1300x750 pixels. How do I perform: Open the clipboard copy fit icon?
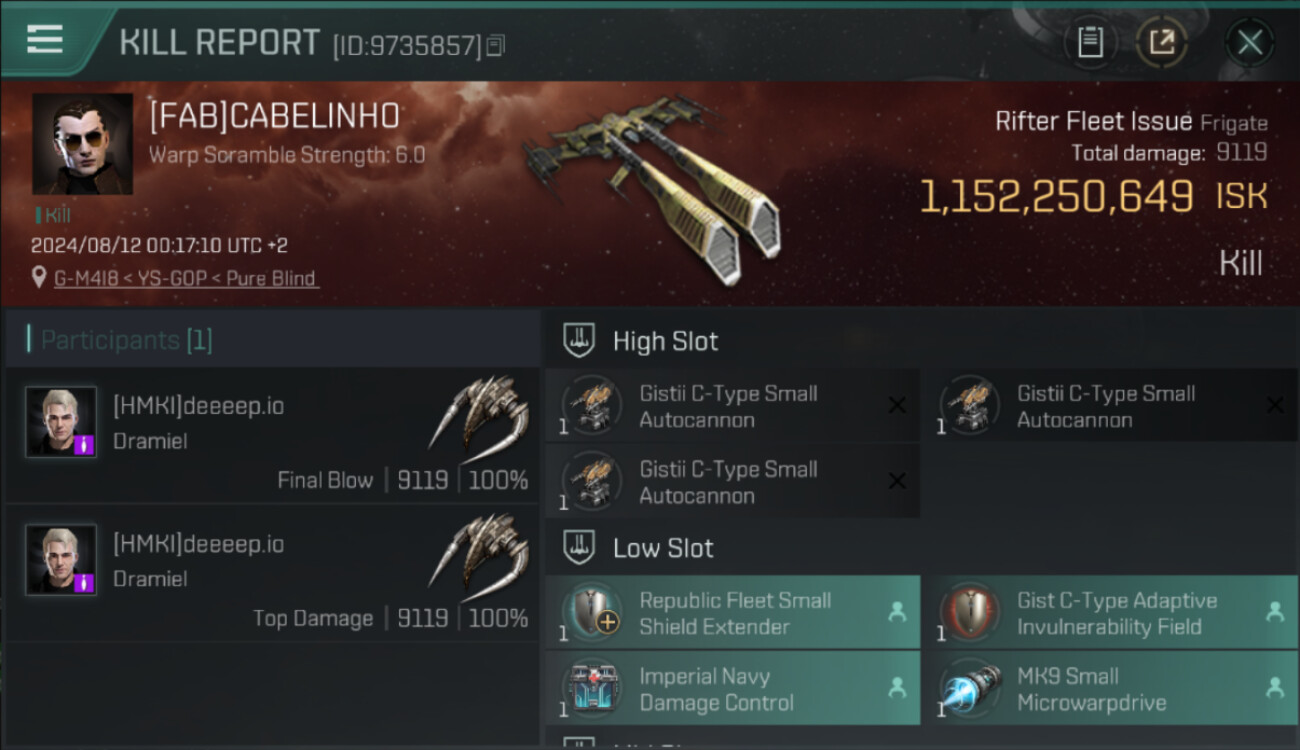pyautogui.click(x=1090, y=42)
